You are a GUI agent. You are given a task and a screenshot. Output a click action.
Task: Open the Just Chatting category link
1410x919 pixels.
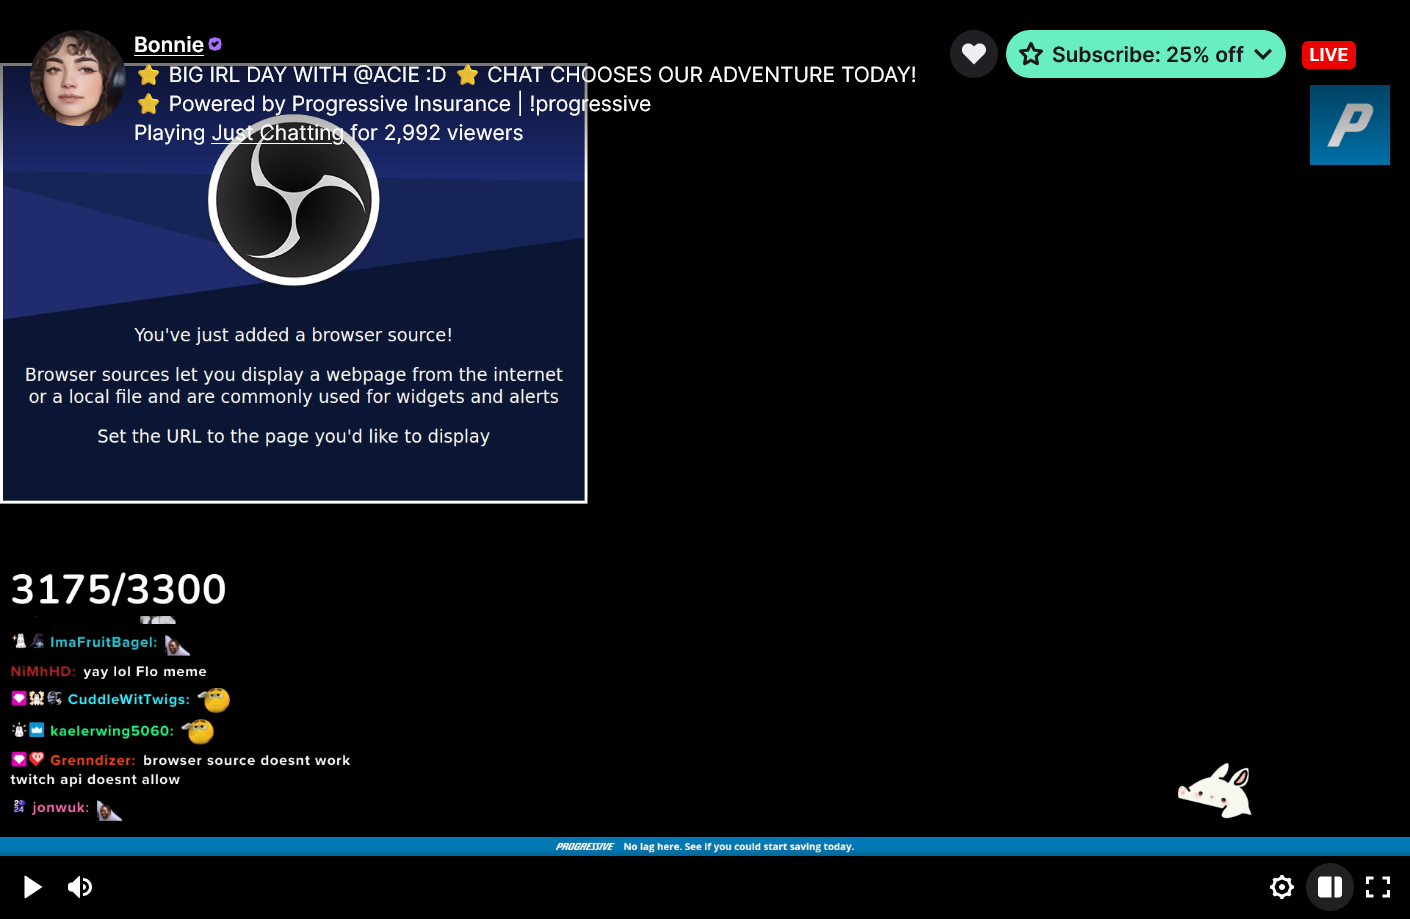[277, 133]
